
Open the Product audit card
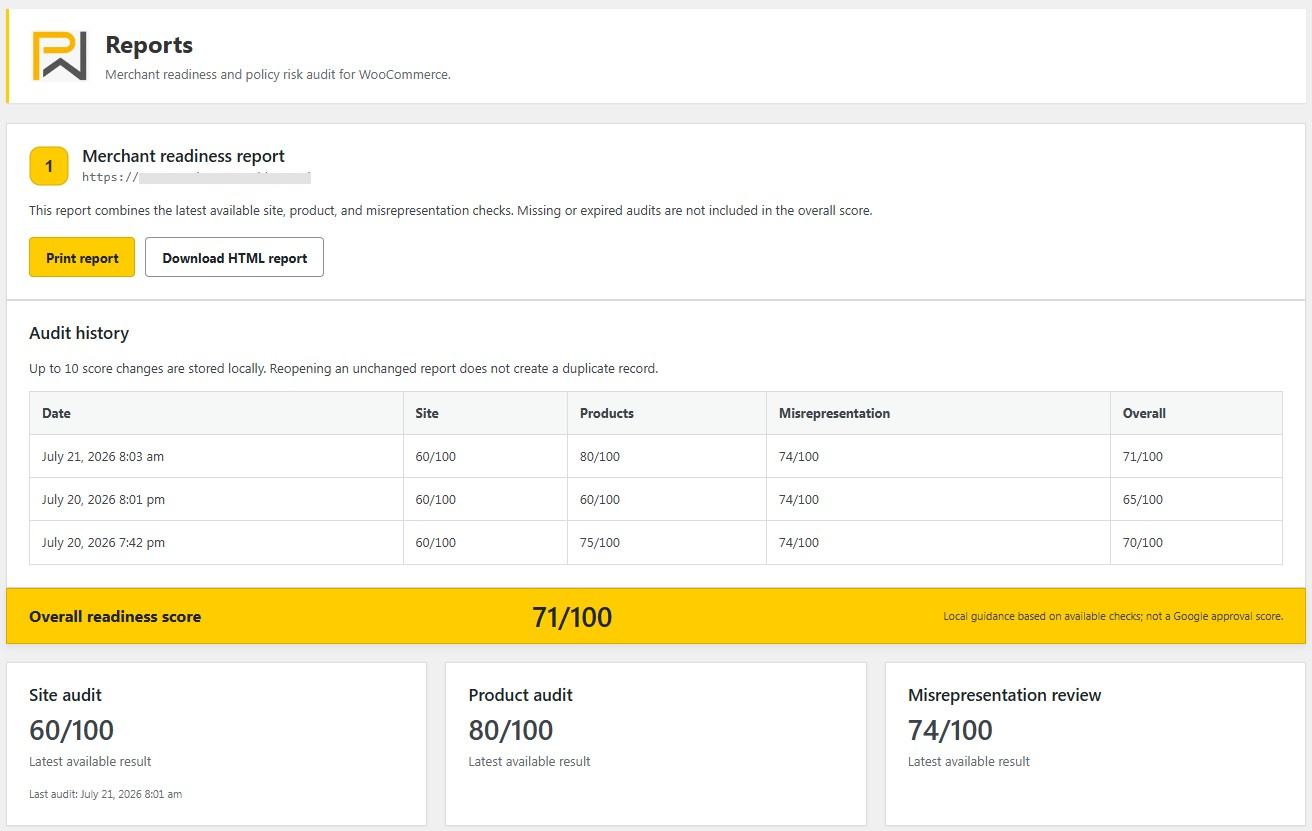[x=656, y=744]
